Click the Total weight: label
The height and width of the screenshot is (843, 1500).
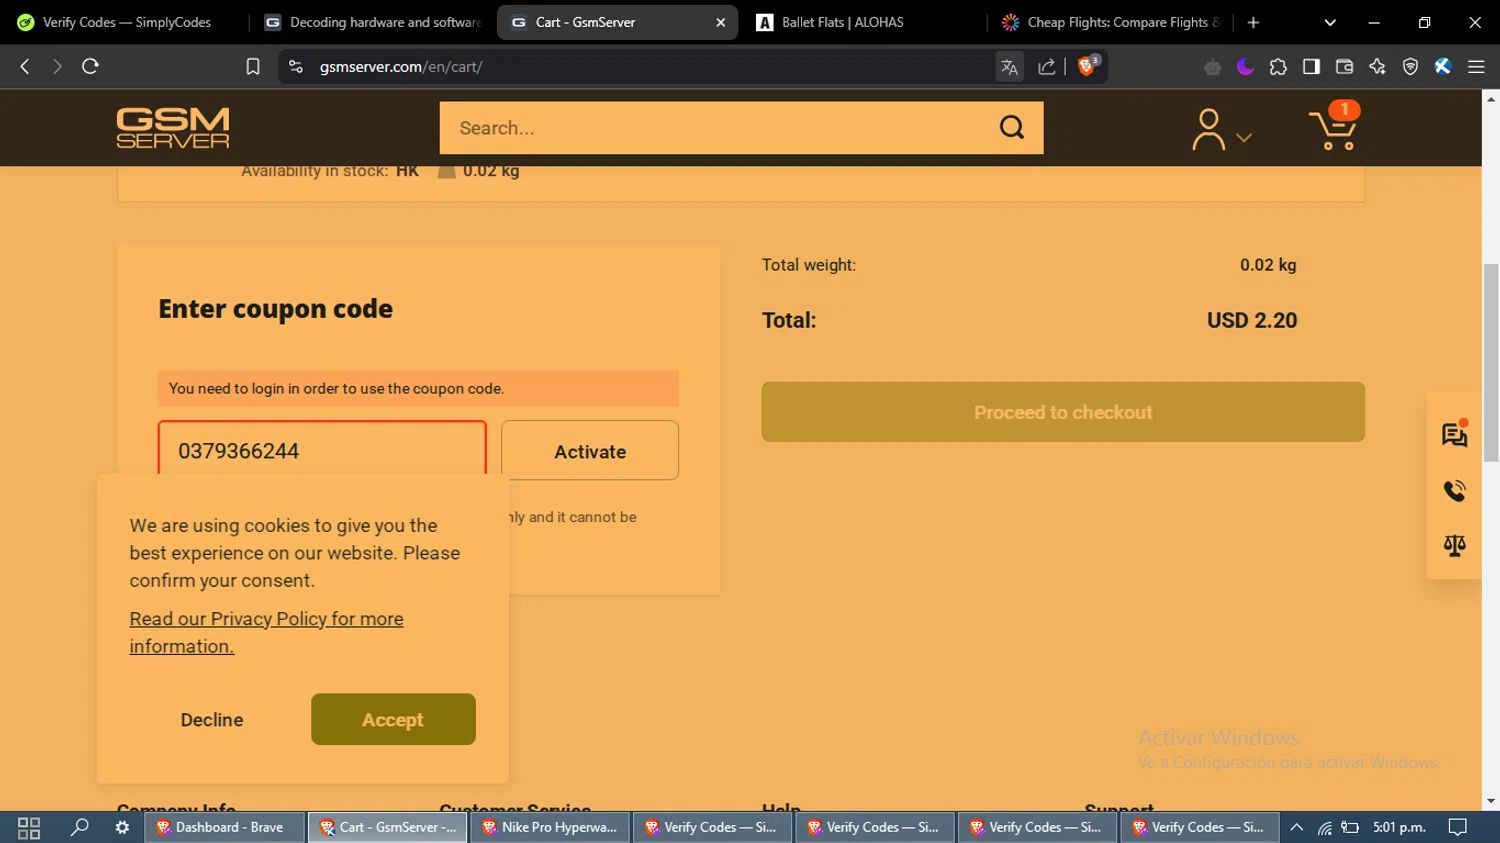809,265
